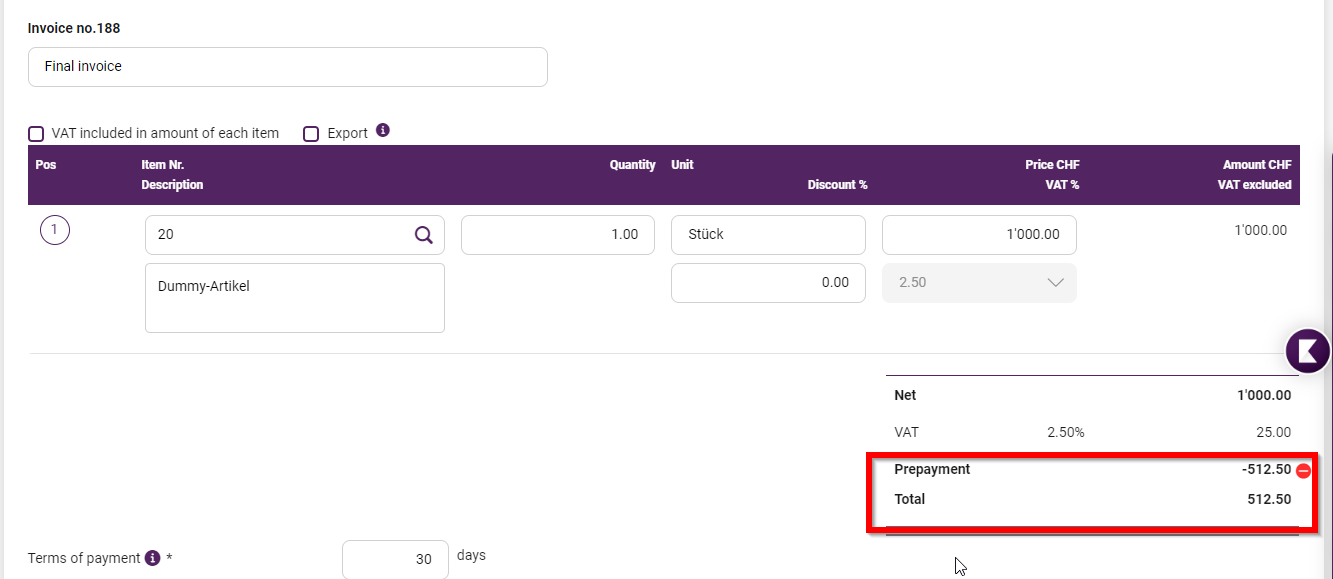Focus the item number field containing 20

tap(295, 235)
